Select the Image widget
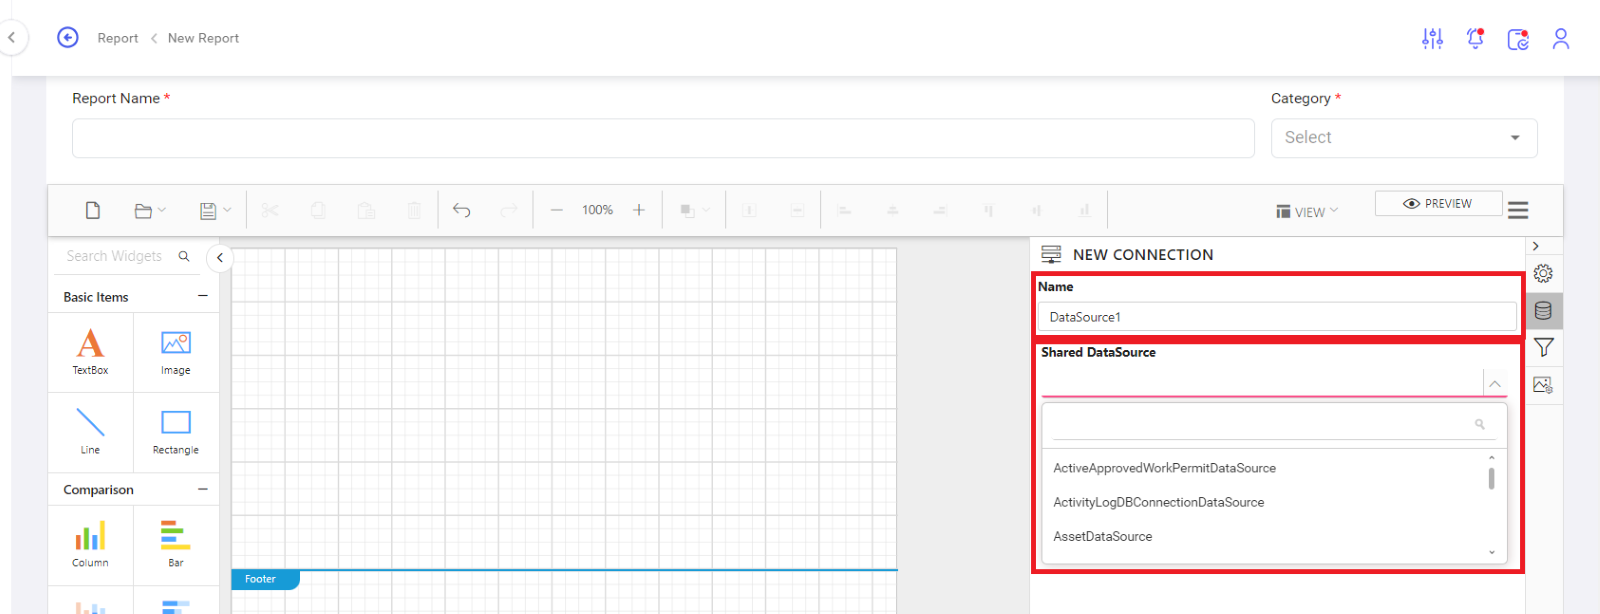 [176, 352]
